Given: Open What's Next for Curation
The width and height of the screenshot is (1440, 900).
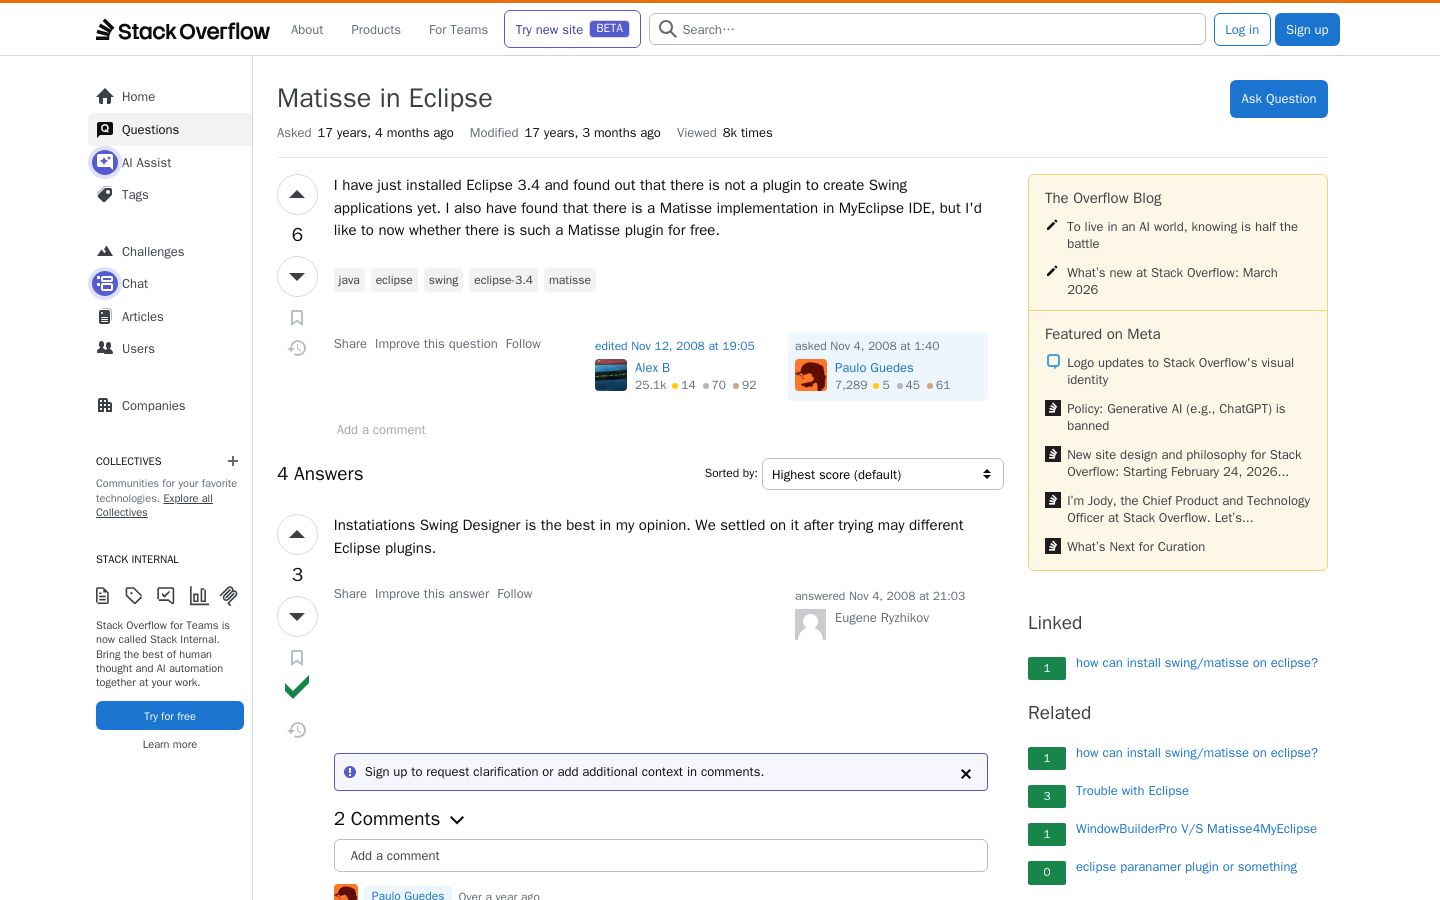Looking at the screenshot, I should [x=1136, y=547].
